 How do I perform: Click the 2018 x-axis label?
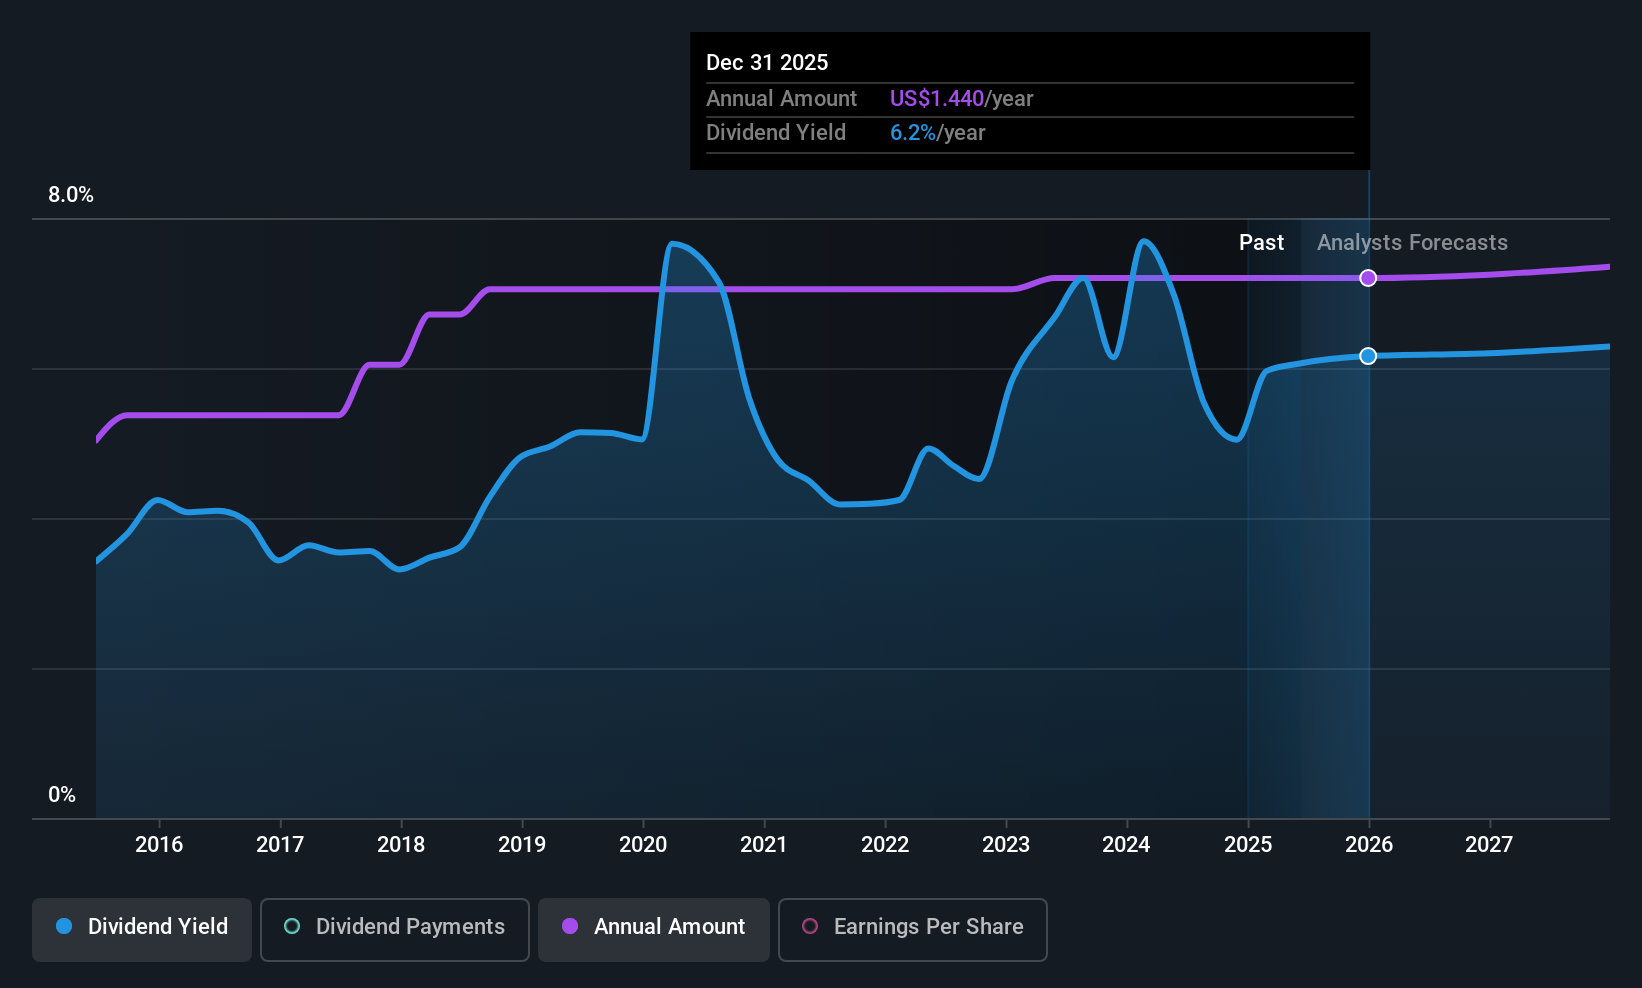click(401, 845)
